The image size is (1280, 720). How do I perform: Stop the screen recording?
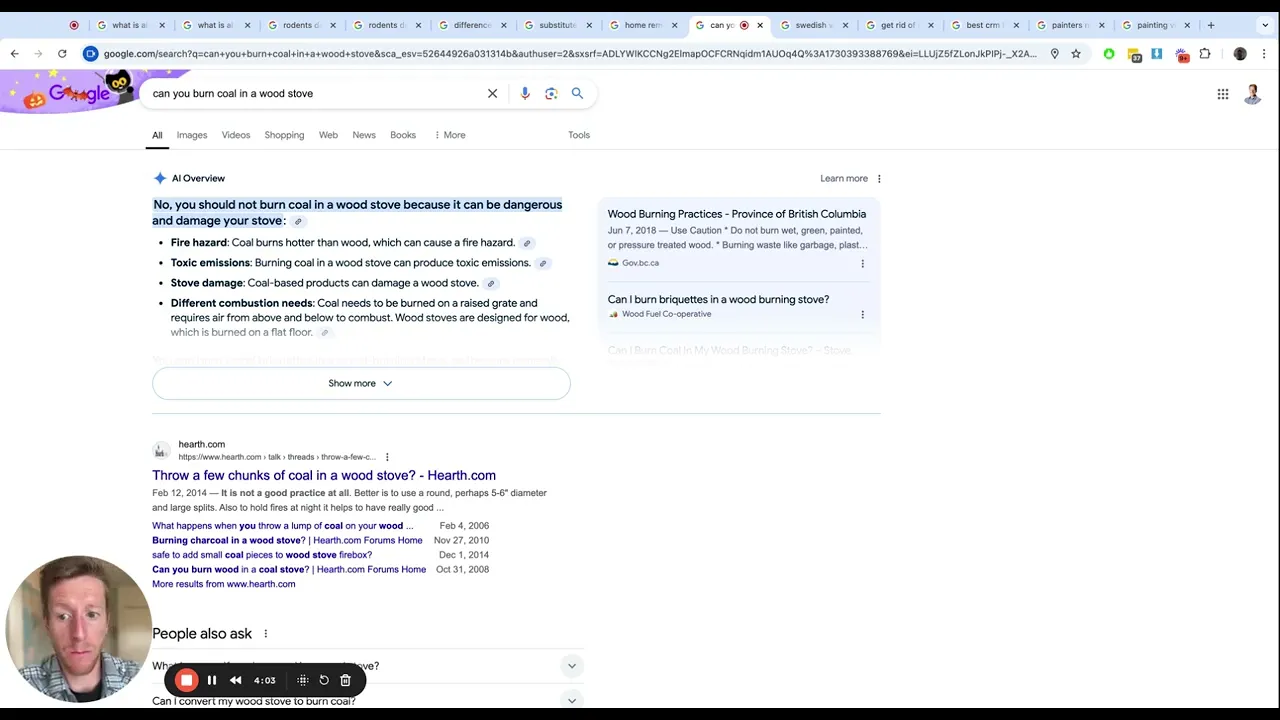click(186, 680)
